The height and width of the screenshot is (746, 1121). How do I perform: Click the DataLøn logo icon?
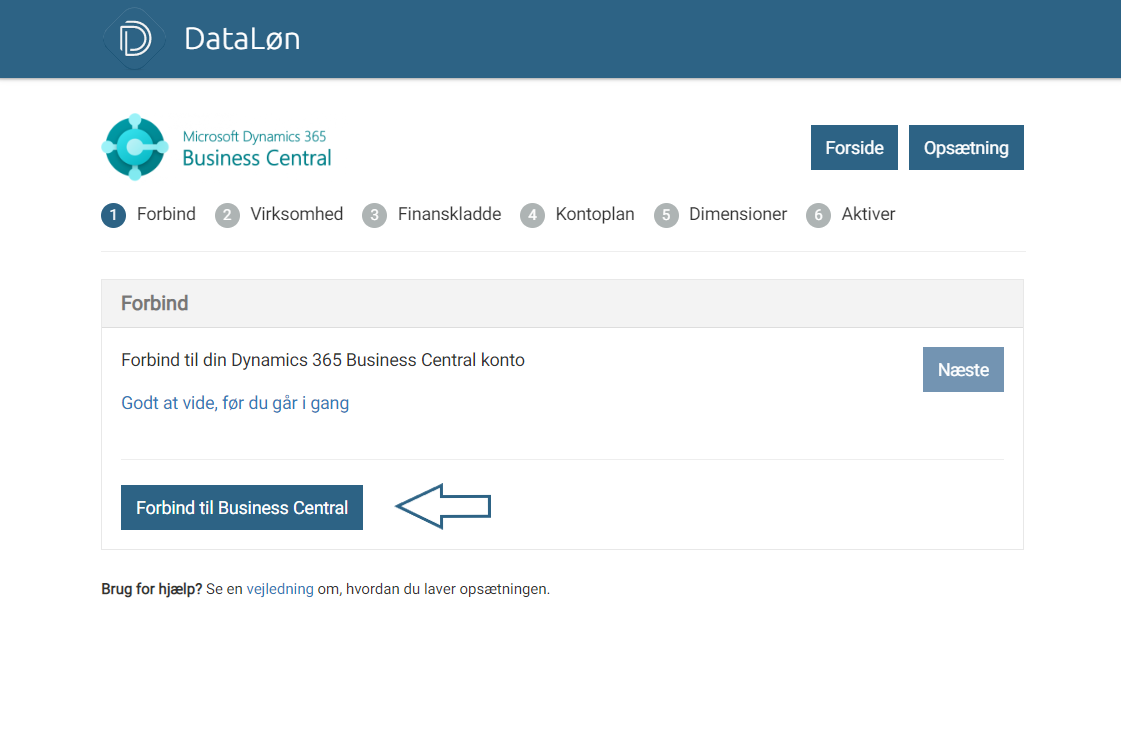(134, 39)
